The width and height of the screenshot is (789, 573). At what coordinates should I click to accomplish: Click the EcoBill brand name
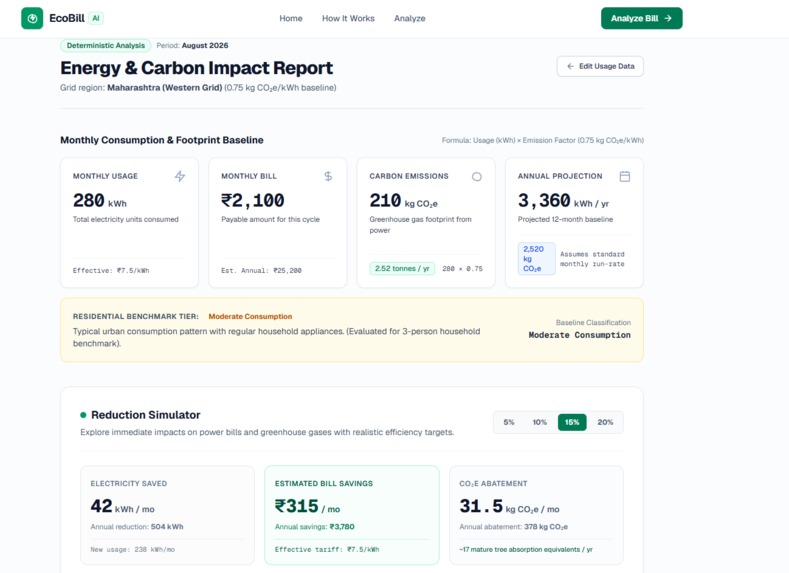point(67,19)
